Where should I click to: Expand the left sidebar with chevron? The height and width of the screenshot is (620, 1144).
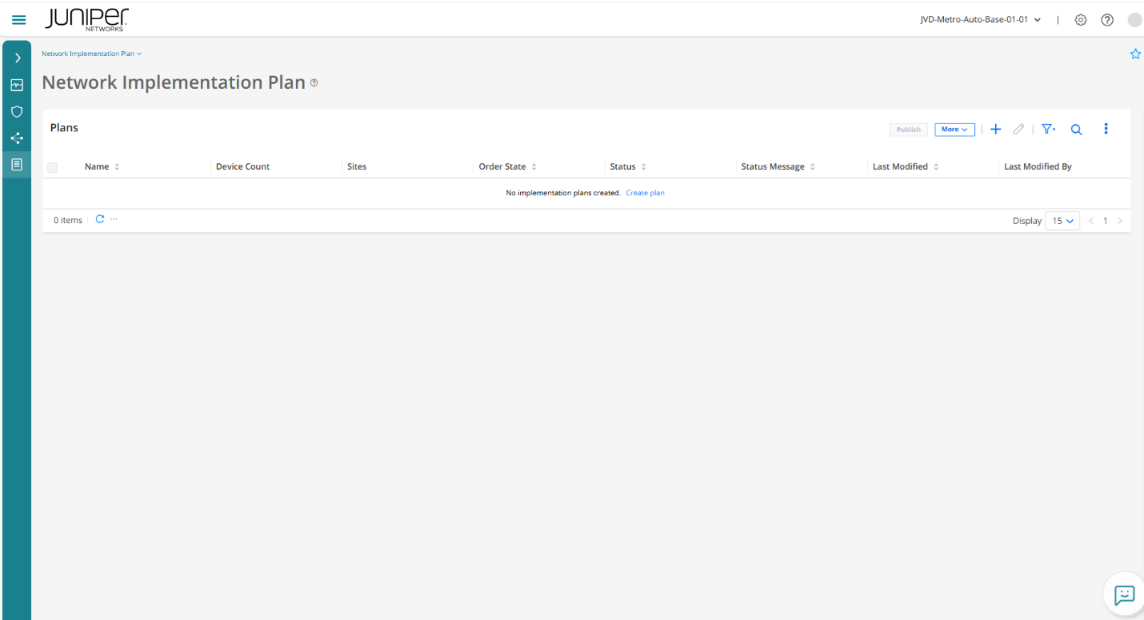tap(17, 58)
